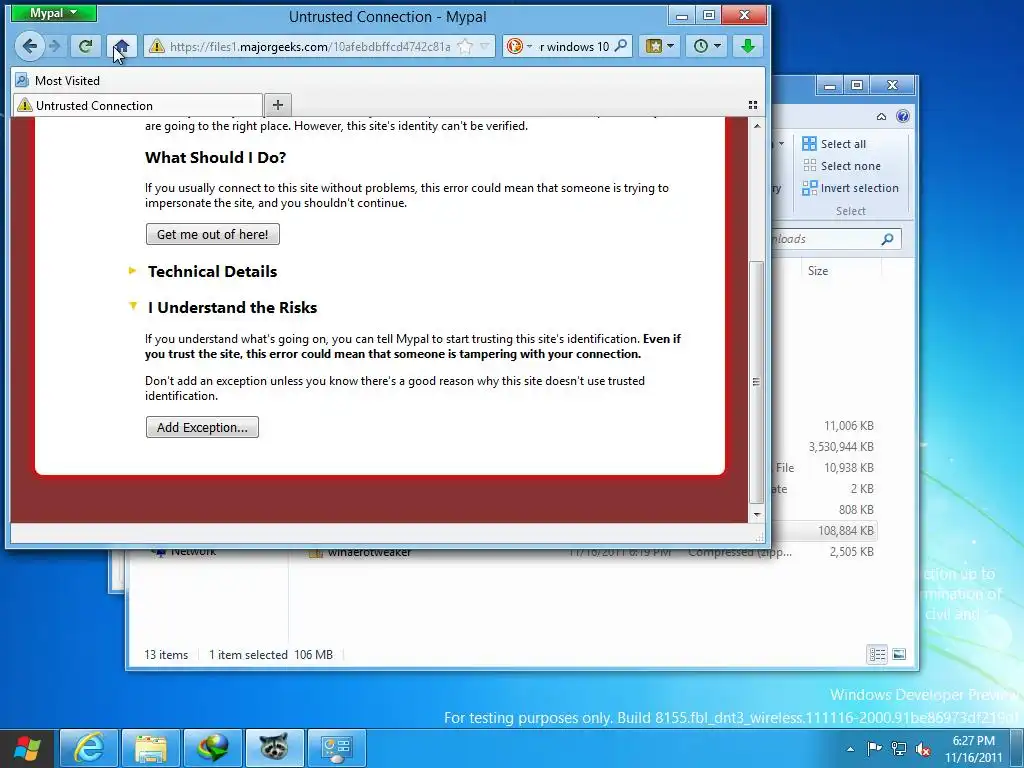The image size is (1024, 768).
Task: Focus the majorgeeks URL address field
Action: coord(310,46)
